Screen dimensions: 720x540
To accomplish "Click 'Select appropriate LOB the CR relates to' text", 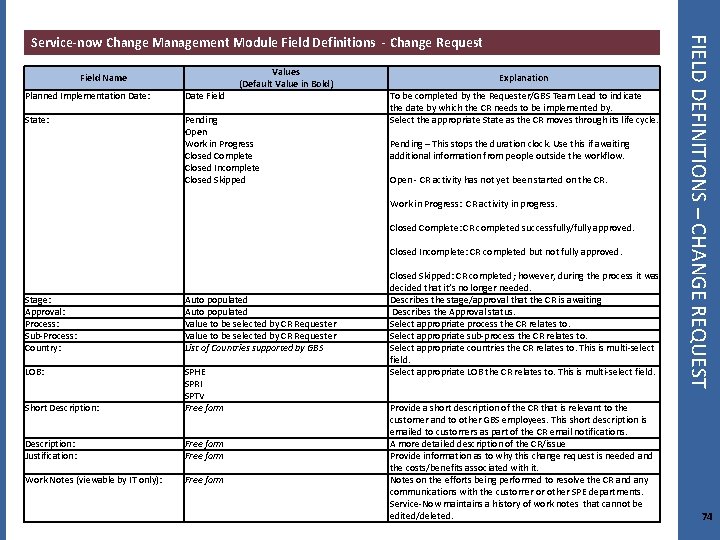I will tap(523, 372).
